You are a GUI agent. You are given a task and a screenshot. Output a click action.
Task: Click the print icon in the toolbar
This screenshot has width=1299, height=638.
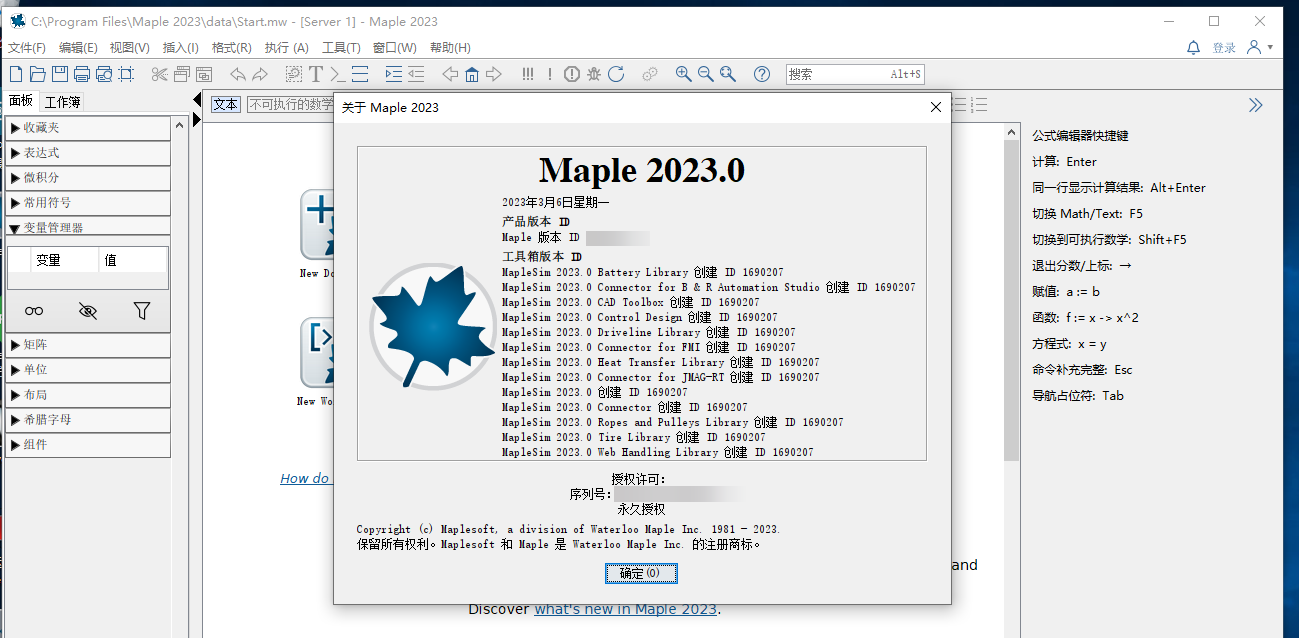click(82, 74)
